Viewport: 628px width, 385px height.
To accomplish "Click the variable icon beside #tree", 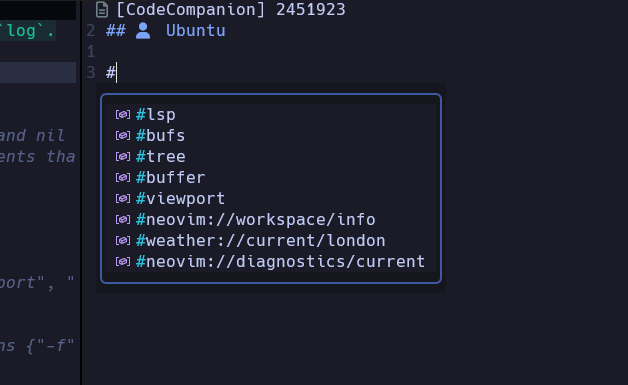I will (x=123, y=156).
